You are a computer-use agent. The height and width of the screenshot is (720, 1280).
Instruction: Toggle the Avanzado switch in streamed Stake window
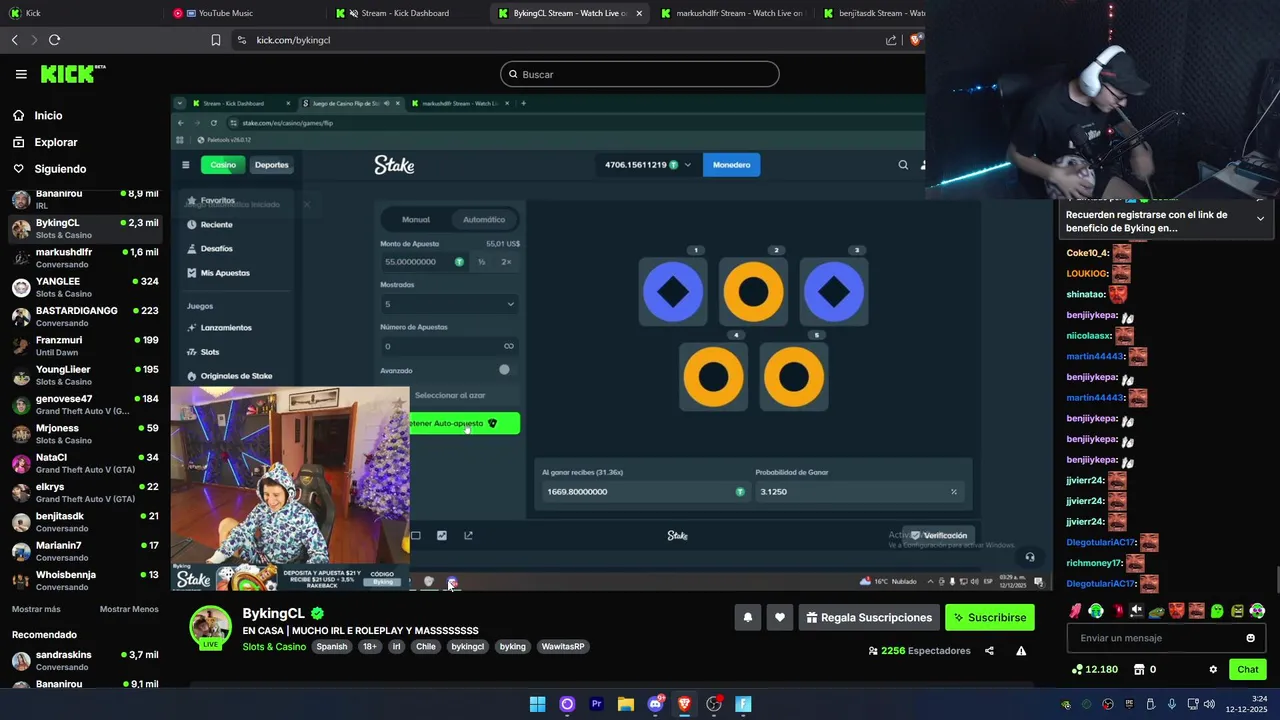click(x=502, y=370)
